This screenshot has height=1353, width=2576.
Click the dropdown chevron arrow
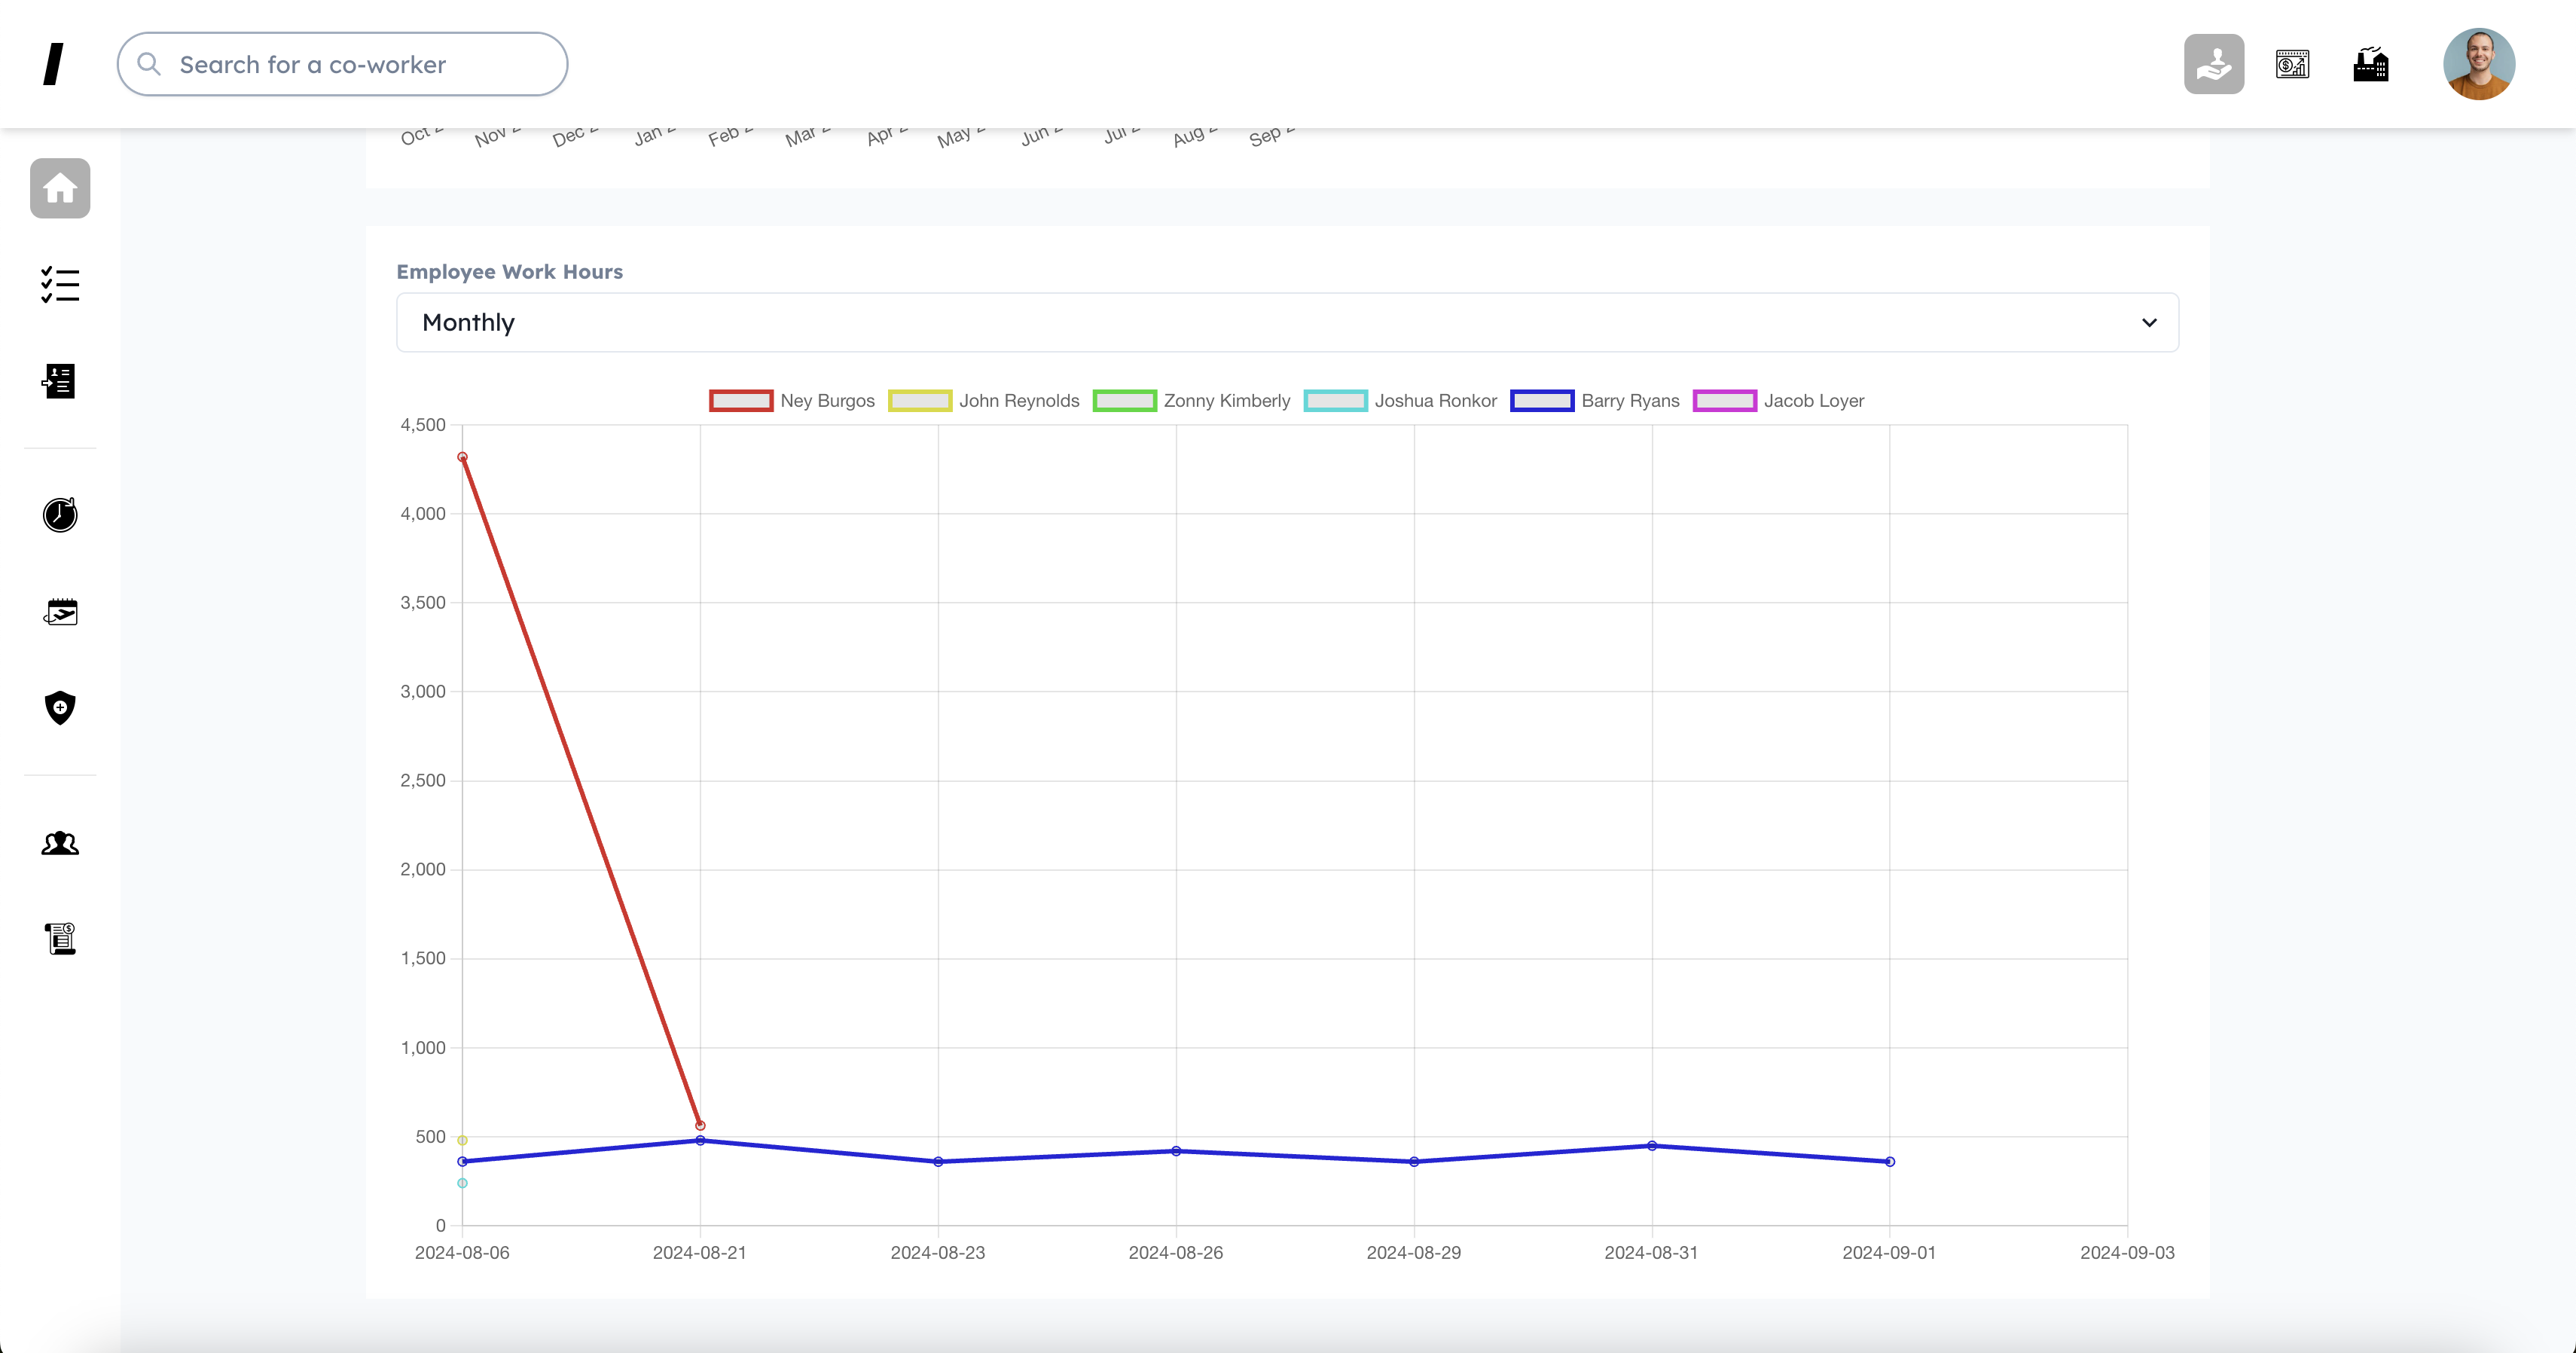2149,322
